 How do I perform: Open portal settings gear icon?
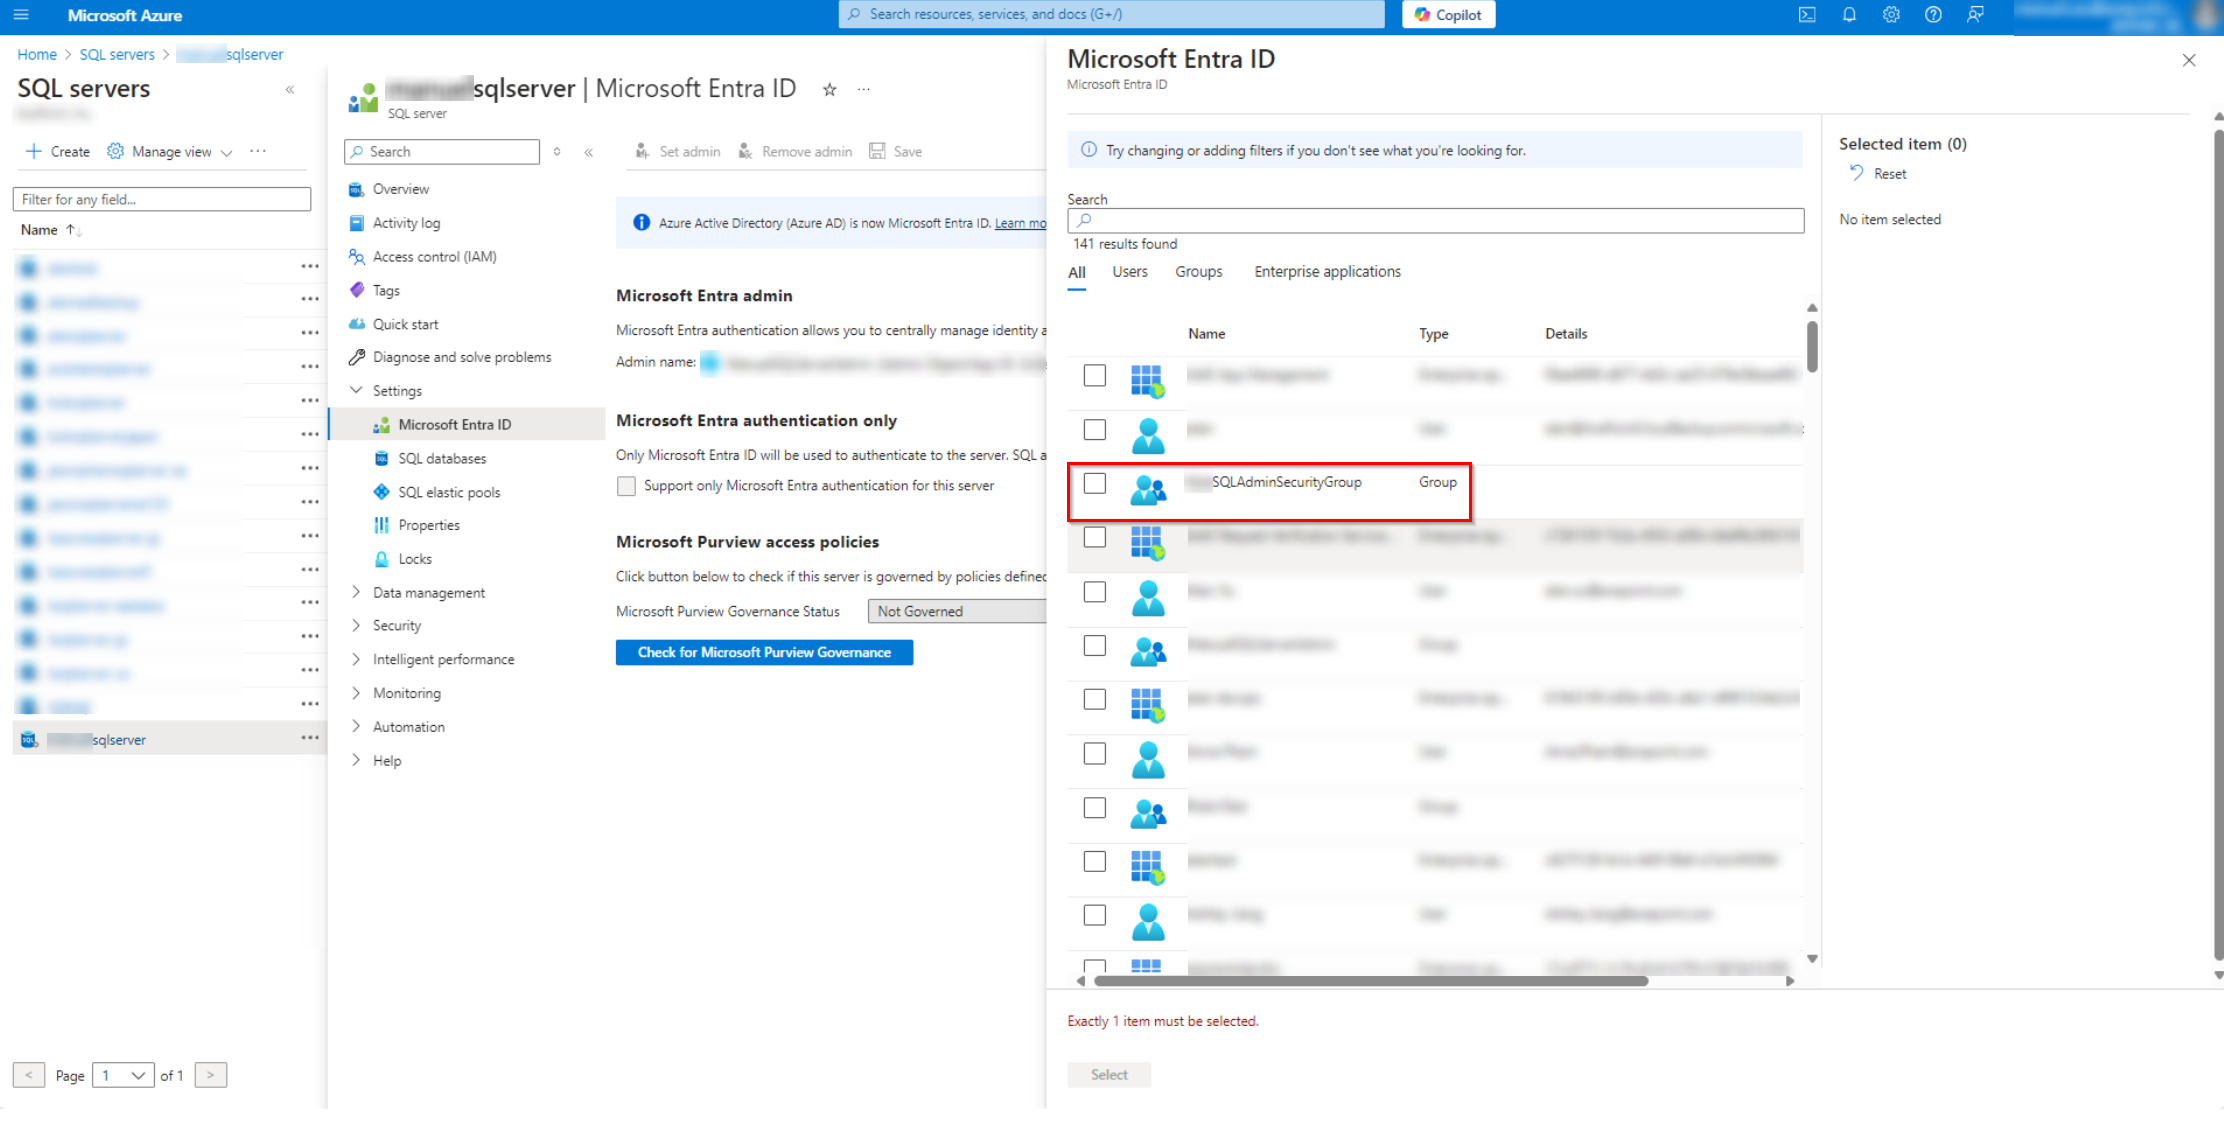click(1891, 15)
